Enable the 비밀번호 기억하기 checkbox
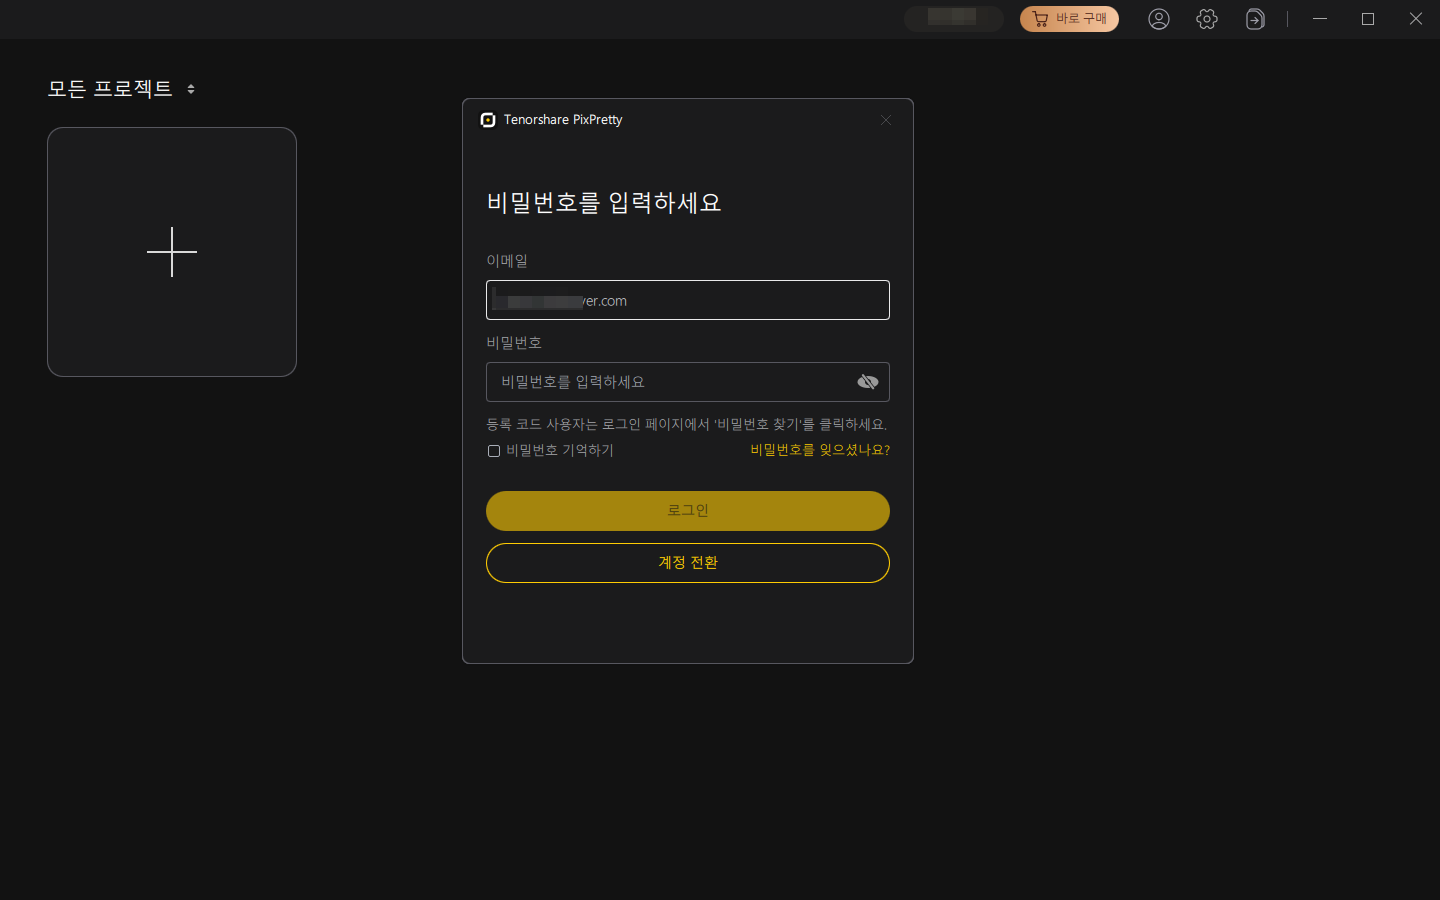This screenshot has height=900, width=1440. [494, 451]
